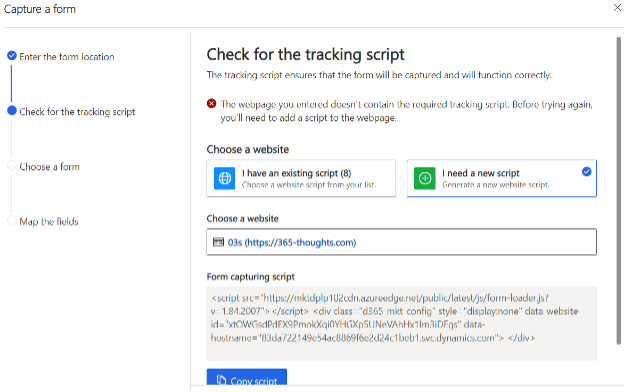Screen dimensions: 624x392
Task: Close the Capture a form dialog
Action: click(x=617, y=7)
